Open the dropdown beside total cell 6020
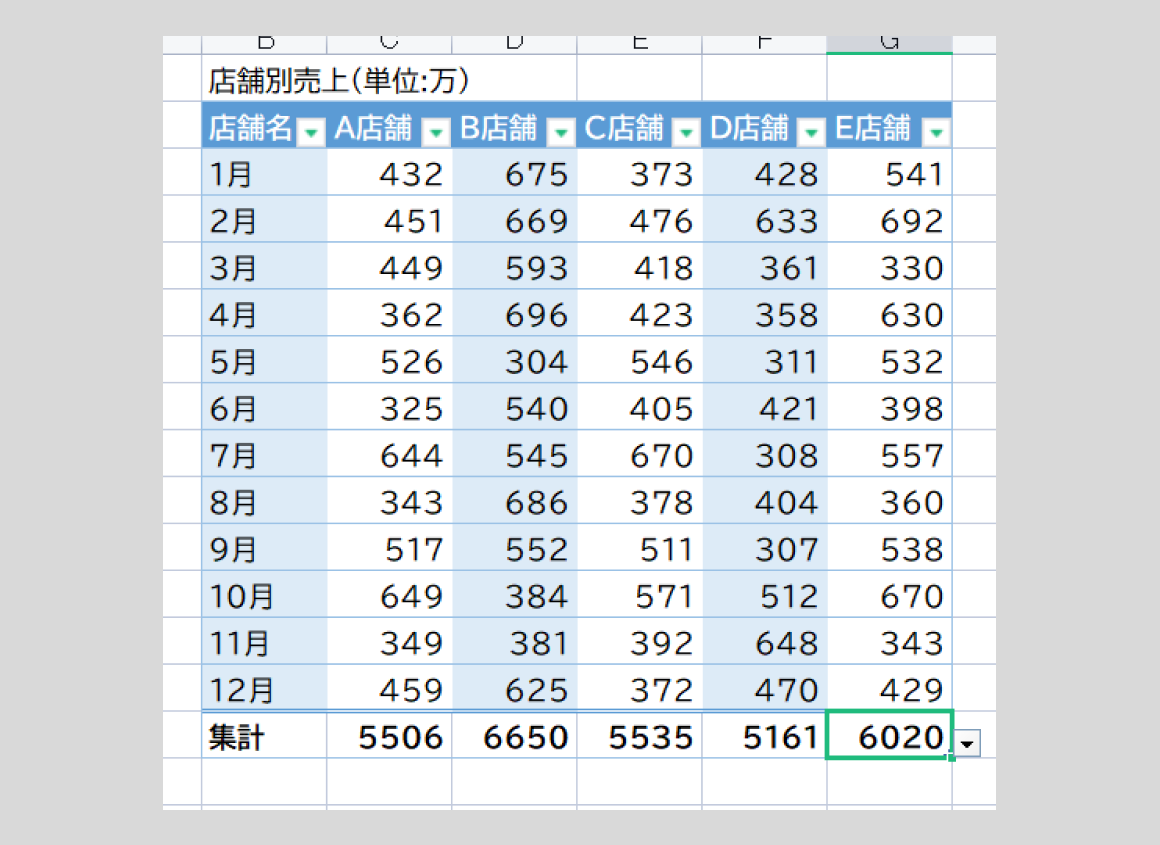 pos(968,743)
